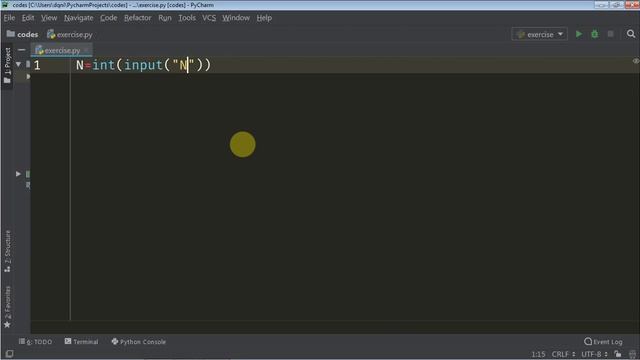Screen dimensions: 640x360
Task: Open the Code menu
Action: coord(109,18)
